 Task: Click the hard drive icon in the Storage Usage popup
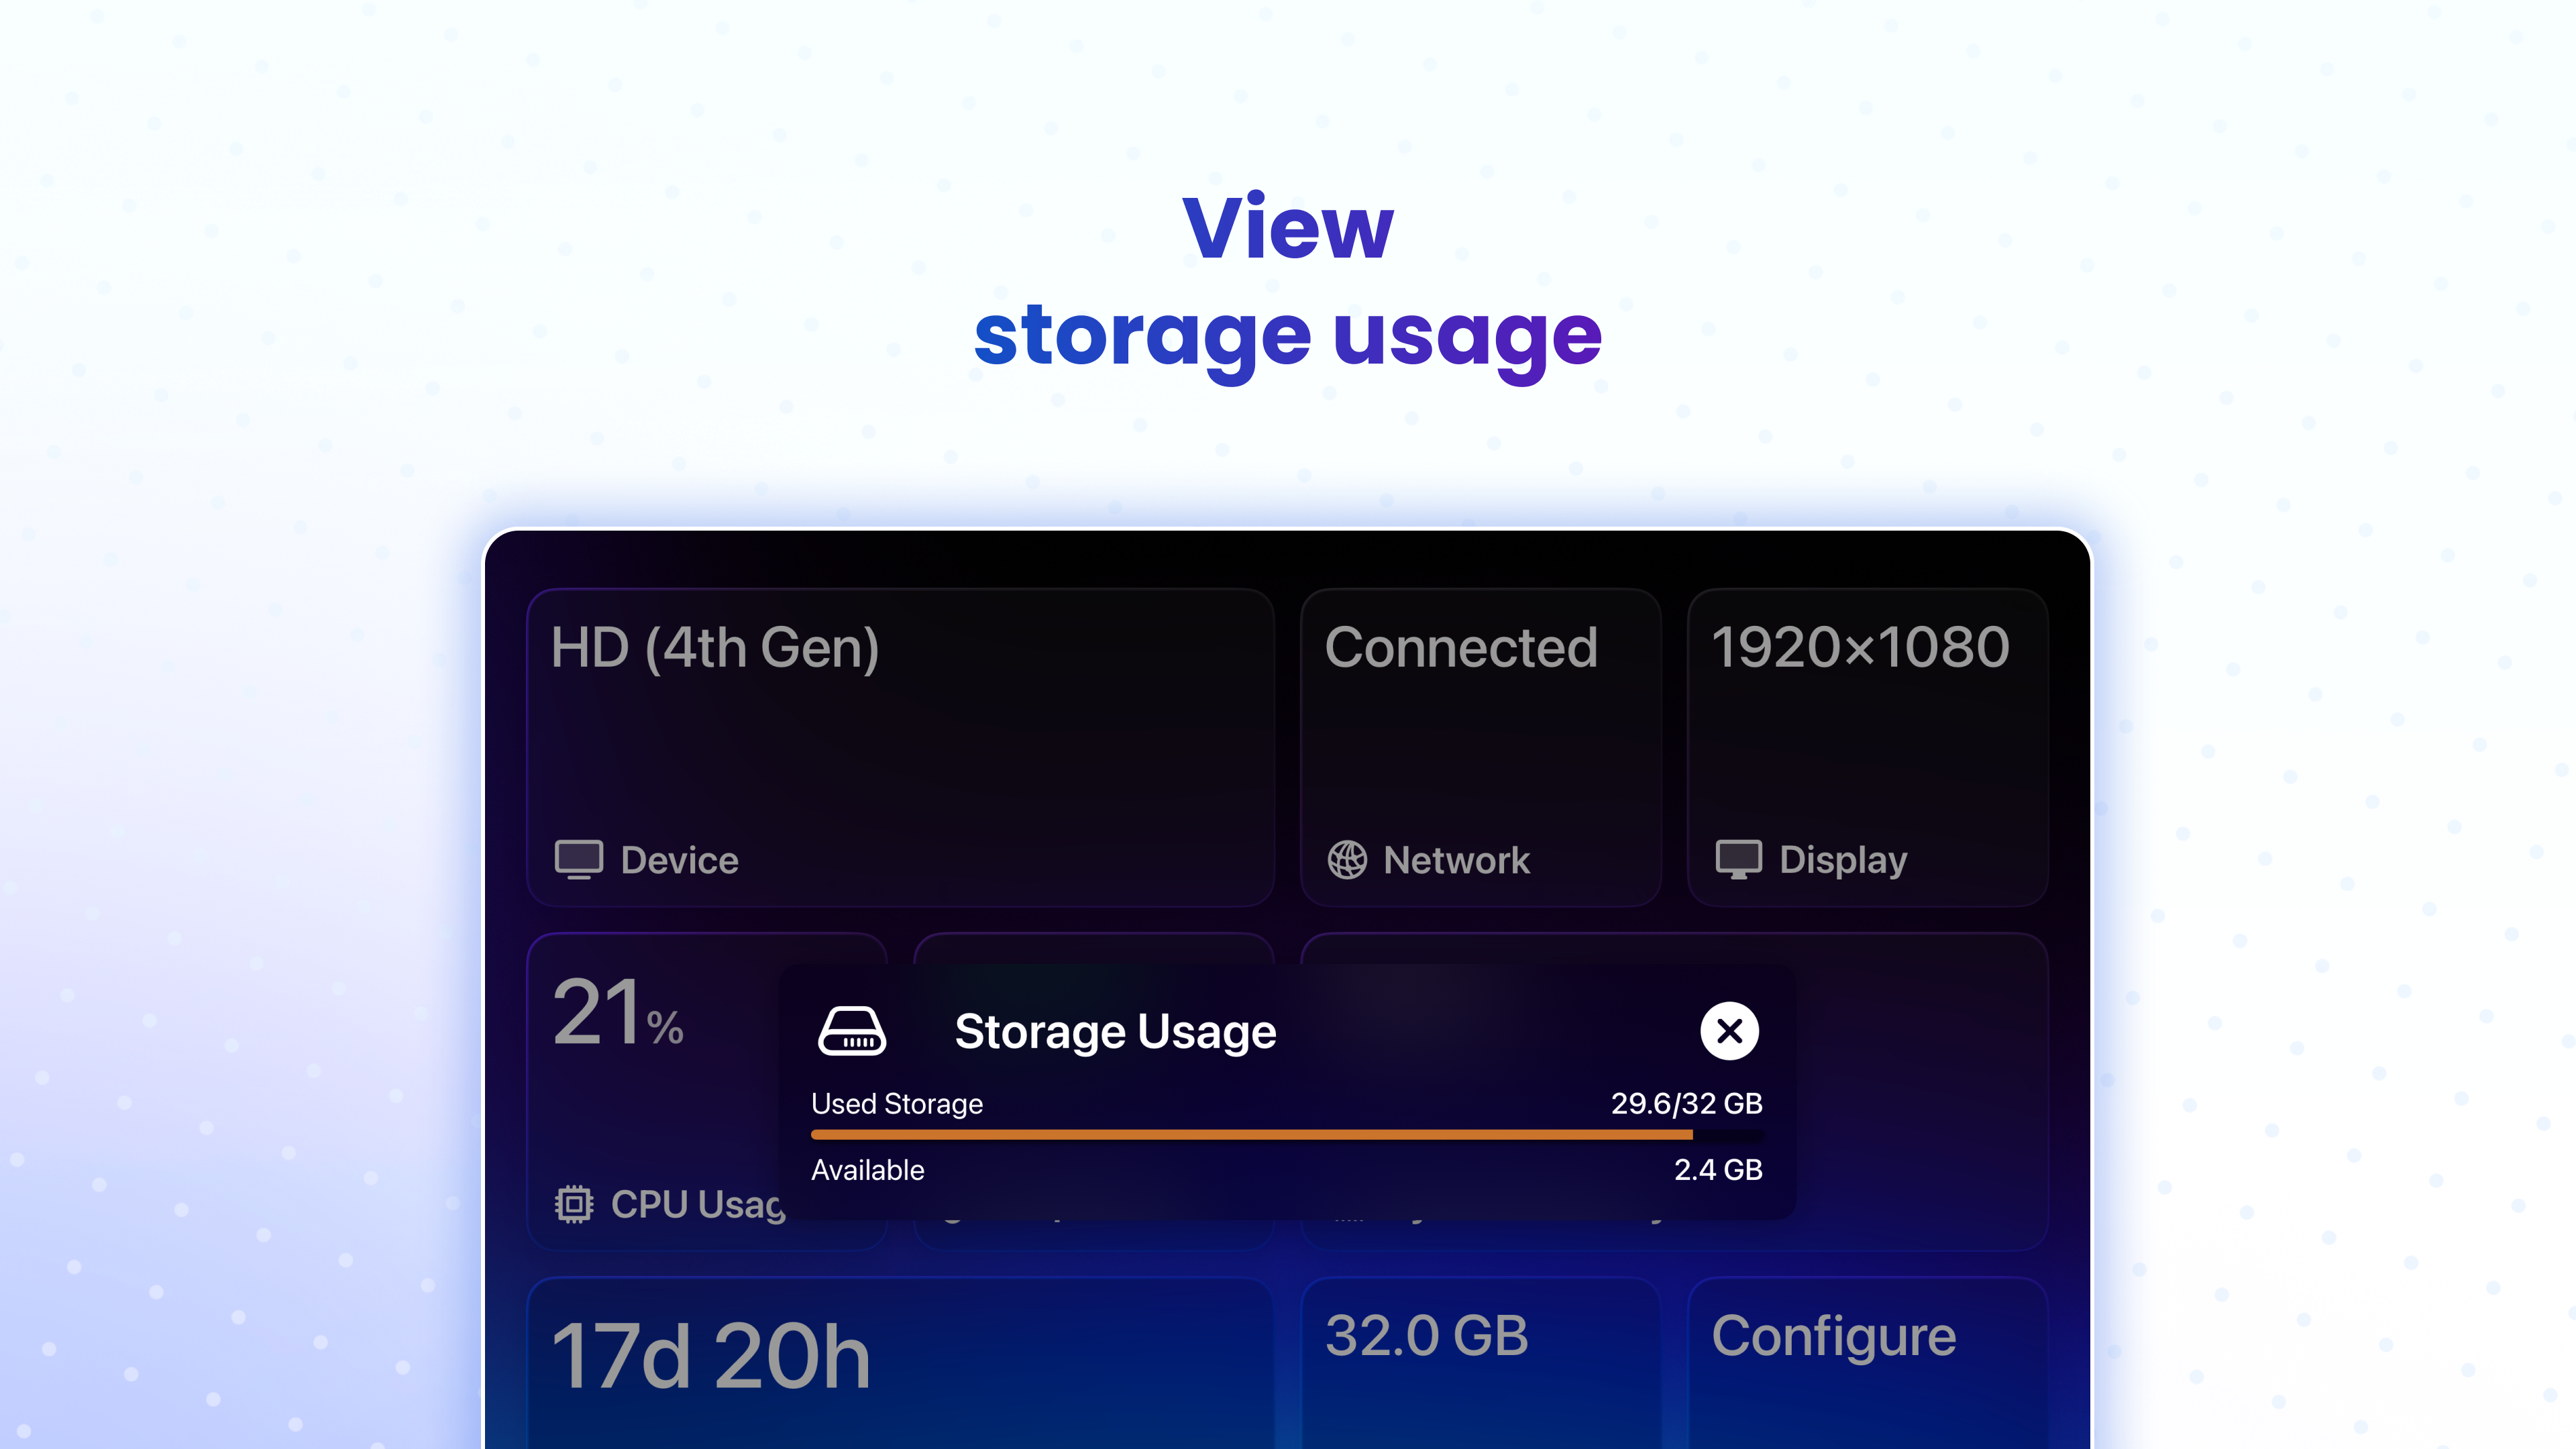[x=852, y=1031]
